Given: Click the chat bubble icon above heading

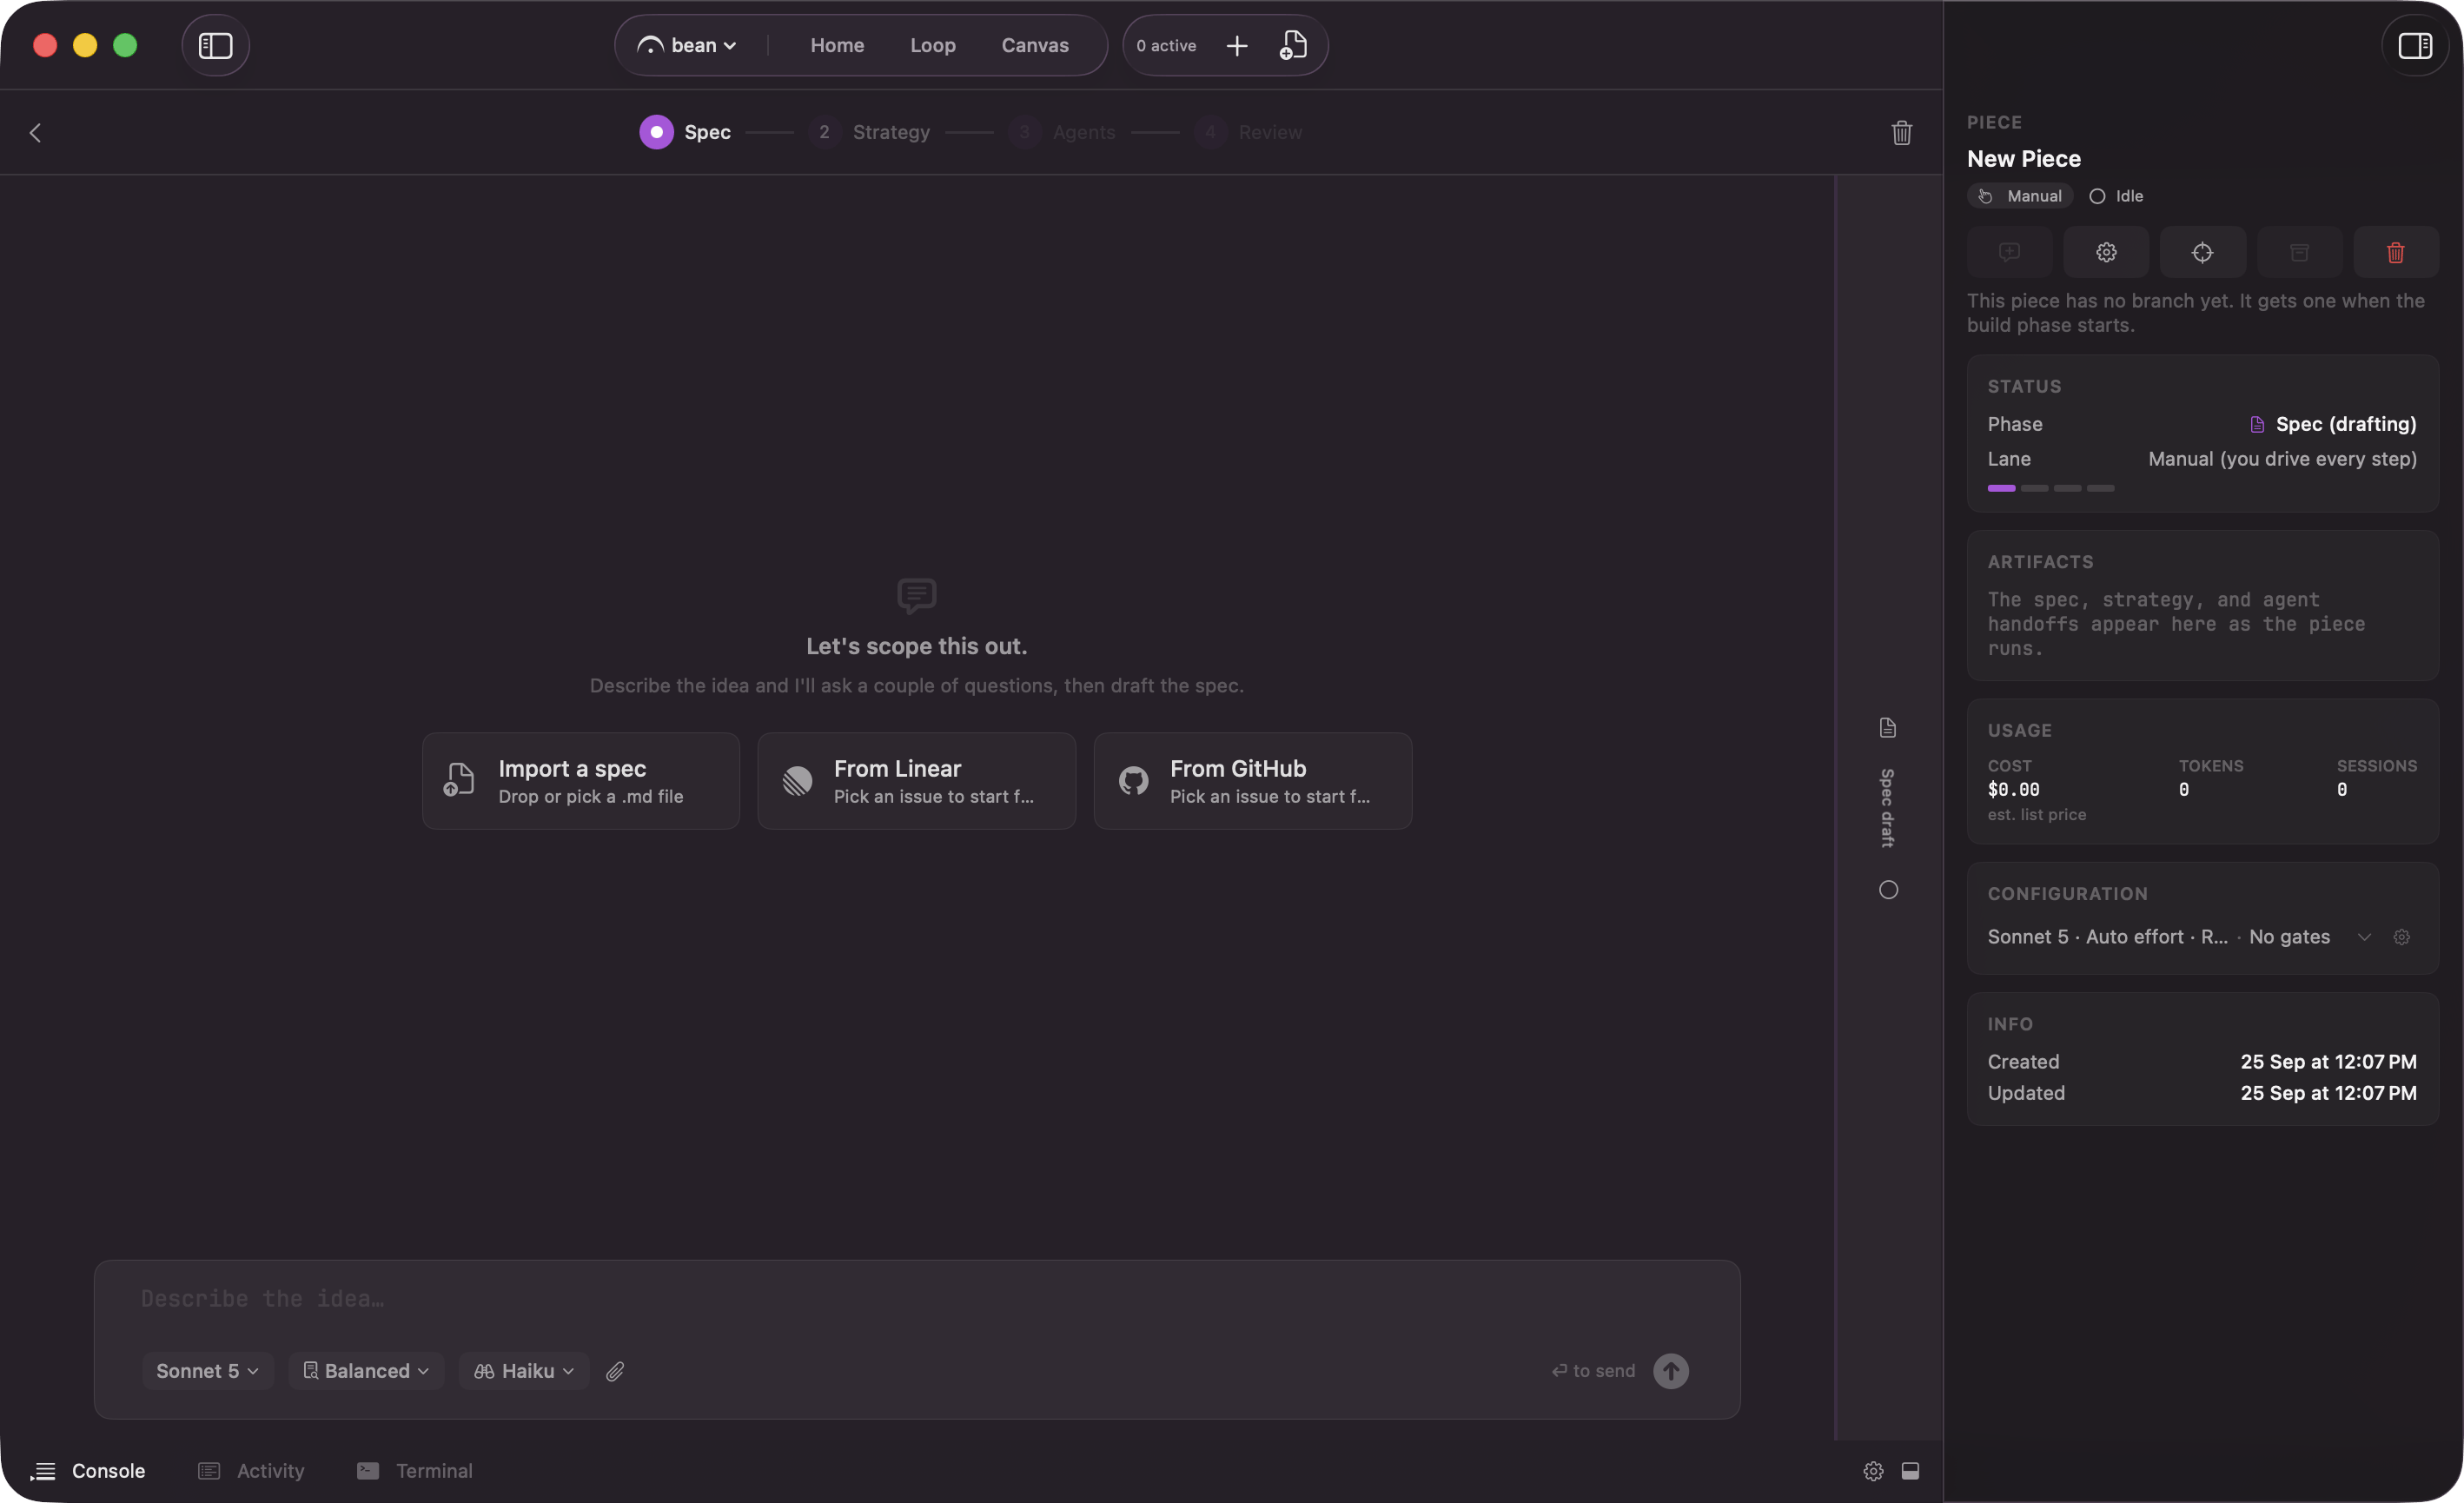Looking at the screenshot, I should point(917,596).
